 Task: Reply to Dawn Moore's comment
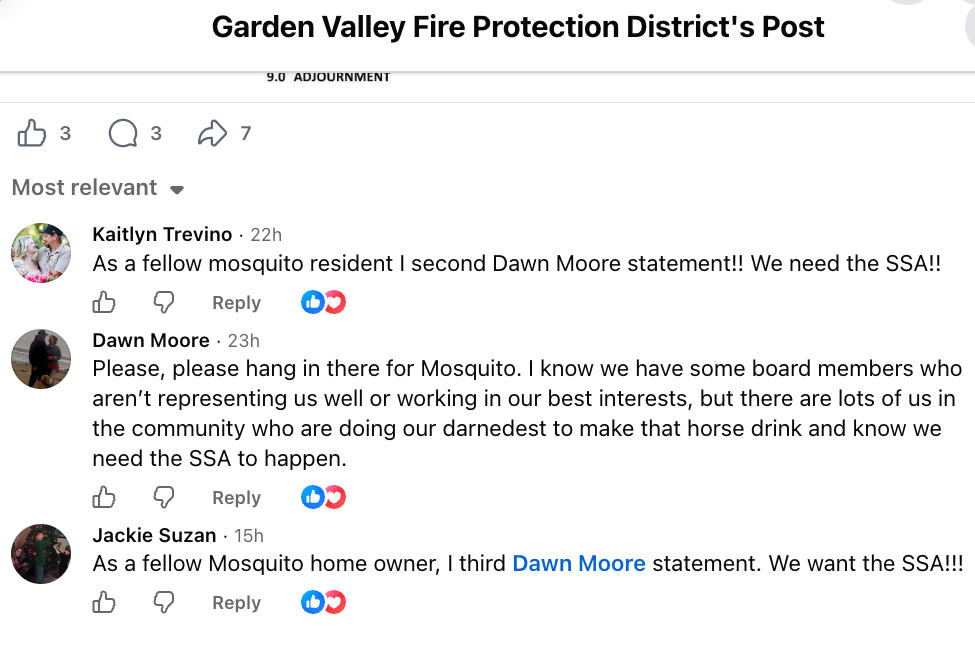click(236, 498)
